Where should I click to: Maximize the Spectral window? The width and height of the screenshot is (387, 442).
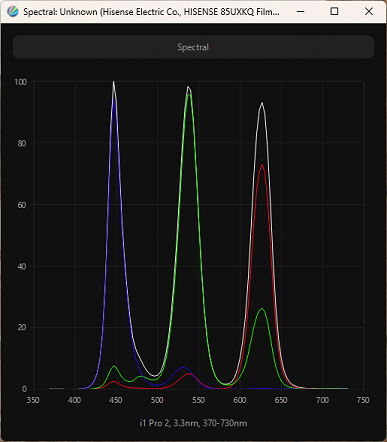click(334, 11)
